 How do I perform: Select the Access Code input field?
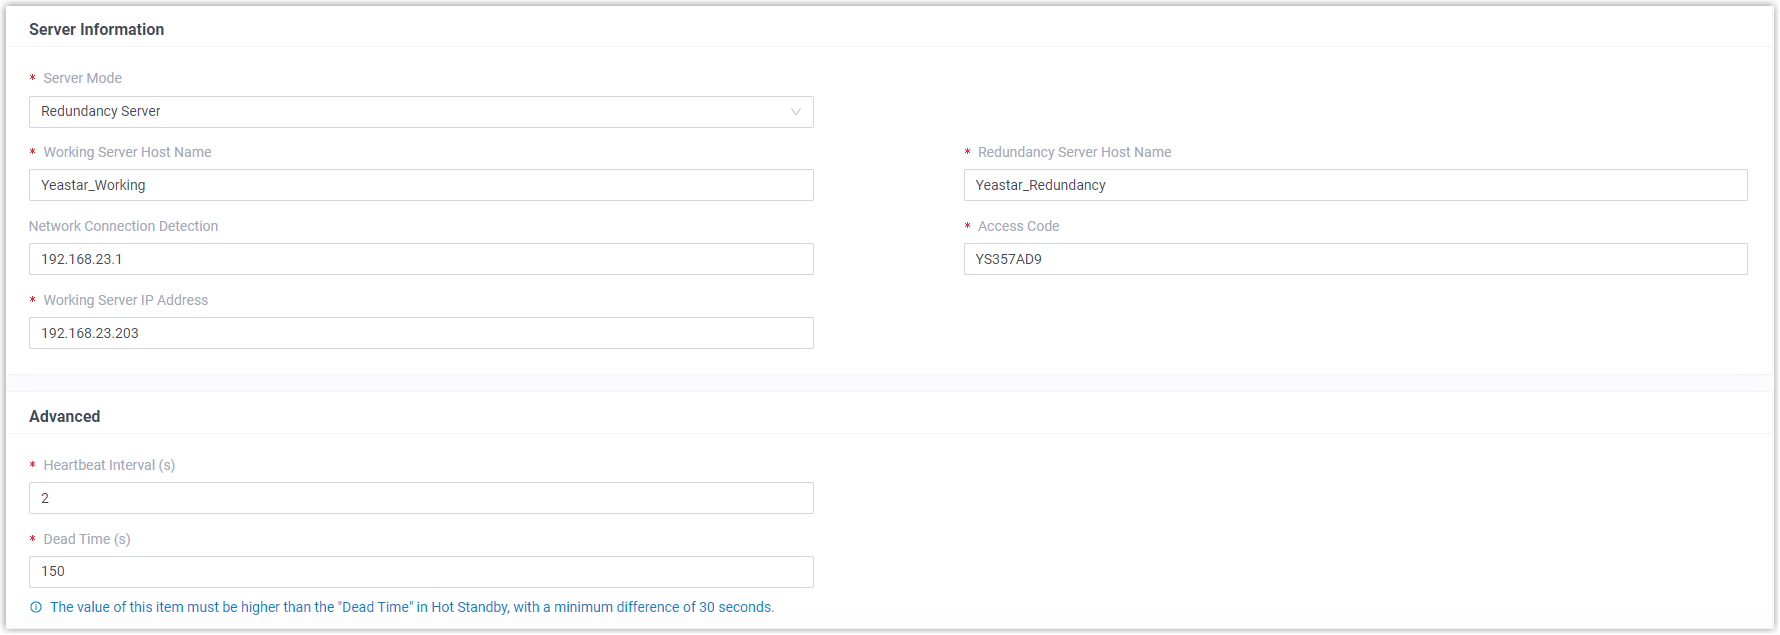click(1355, 259)
